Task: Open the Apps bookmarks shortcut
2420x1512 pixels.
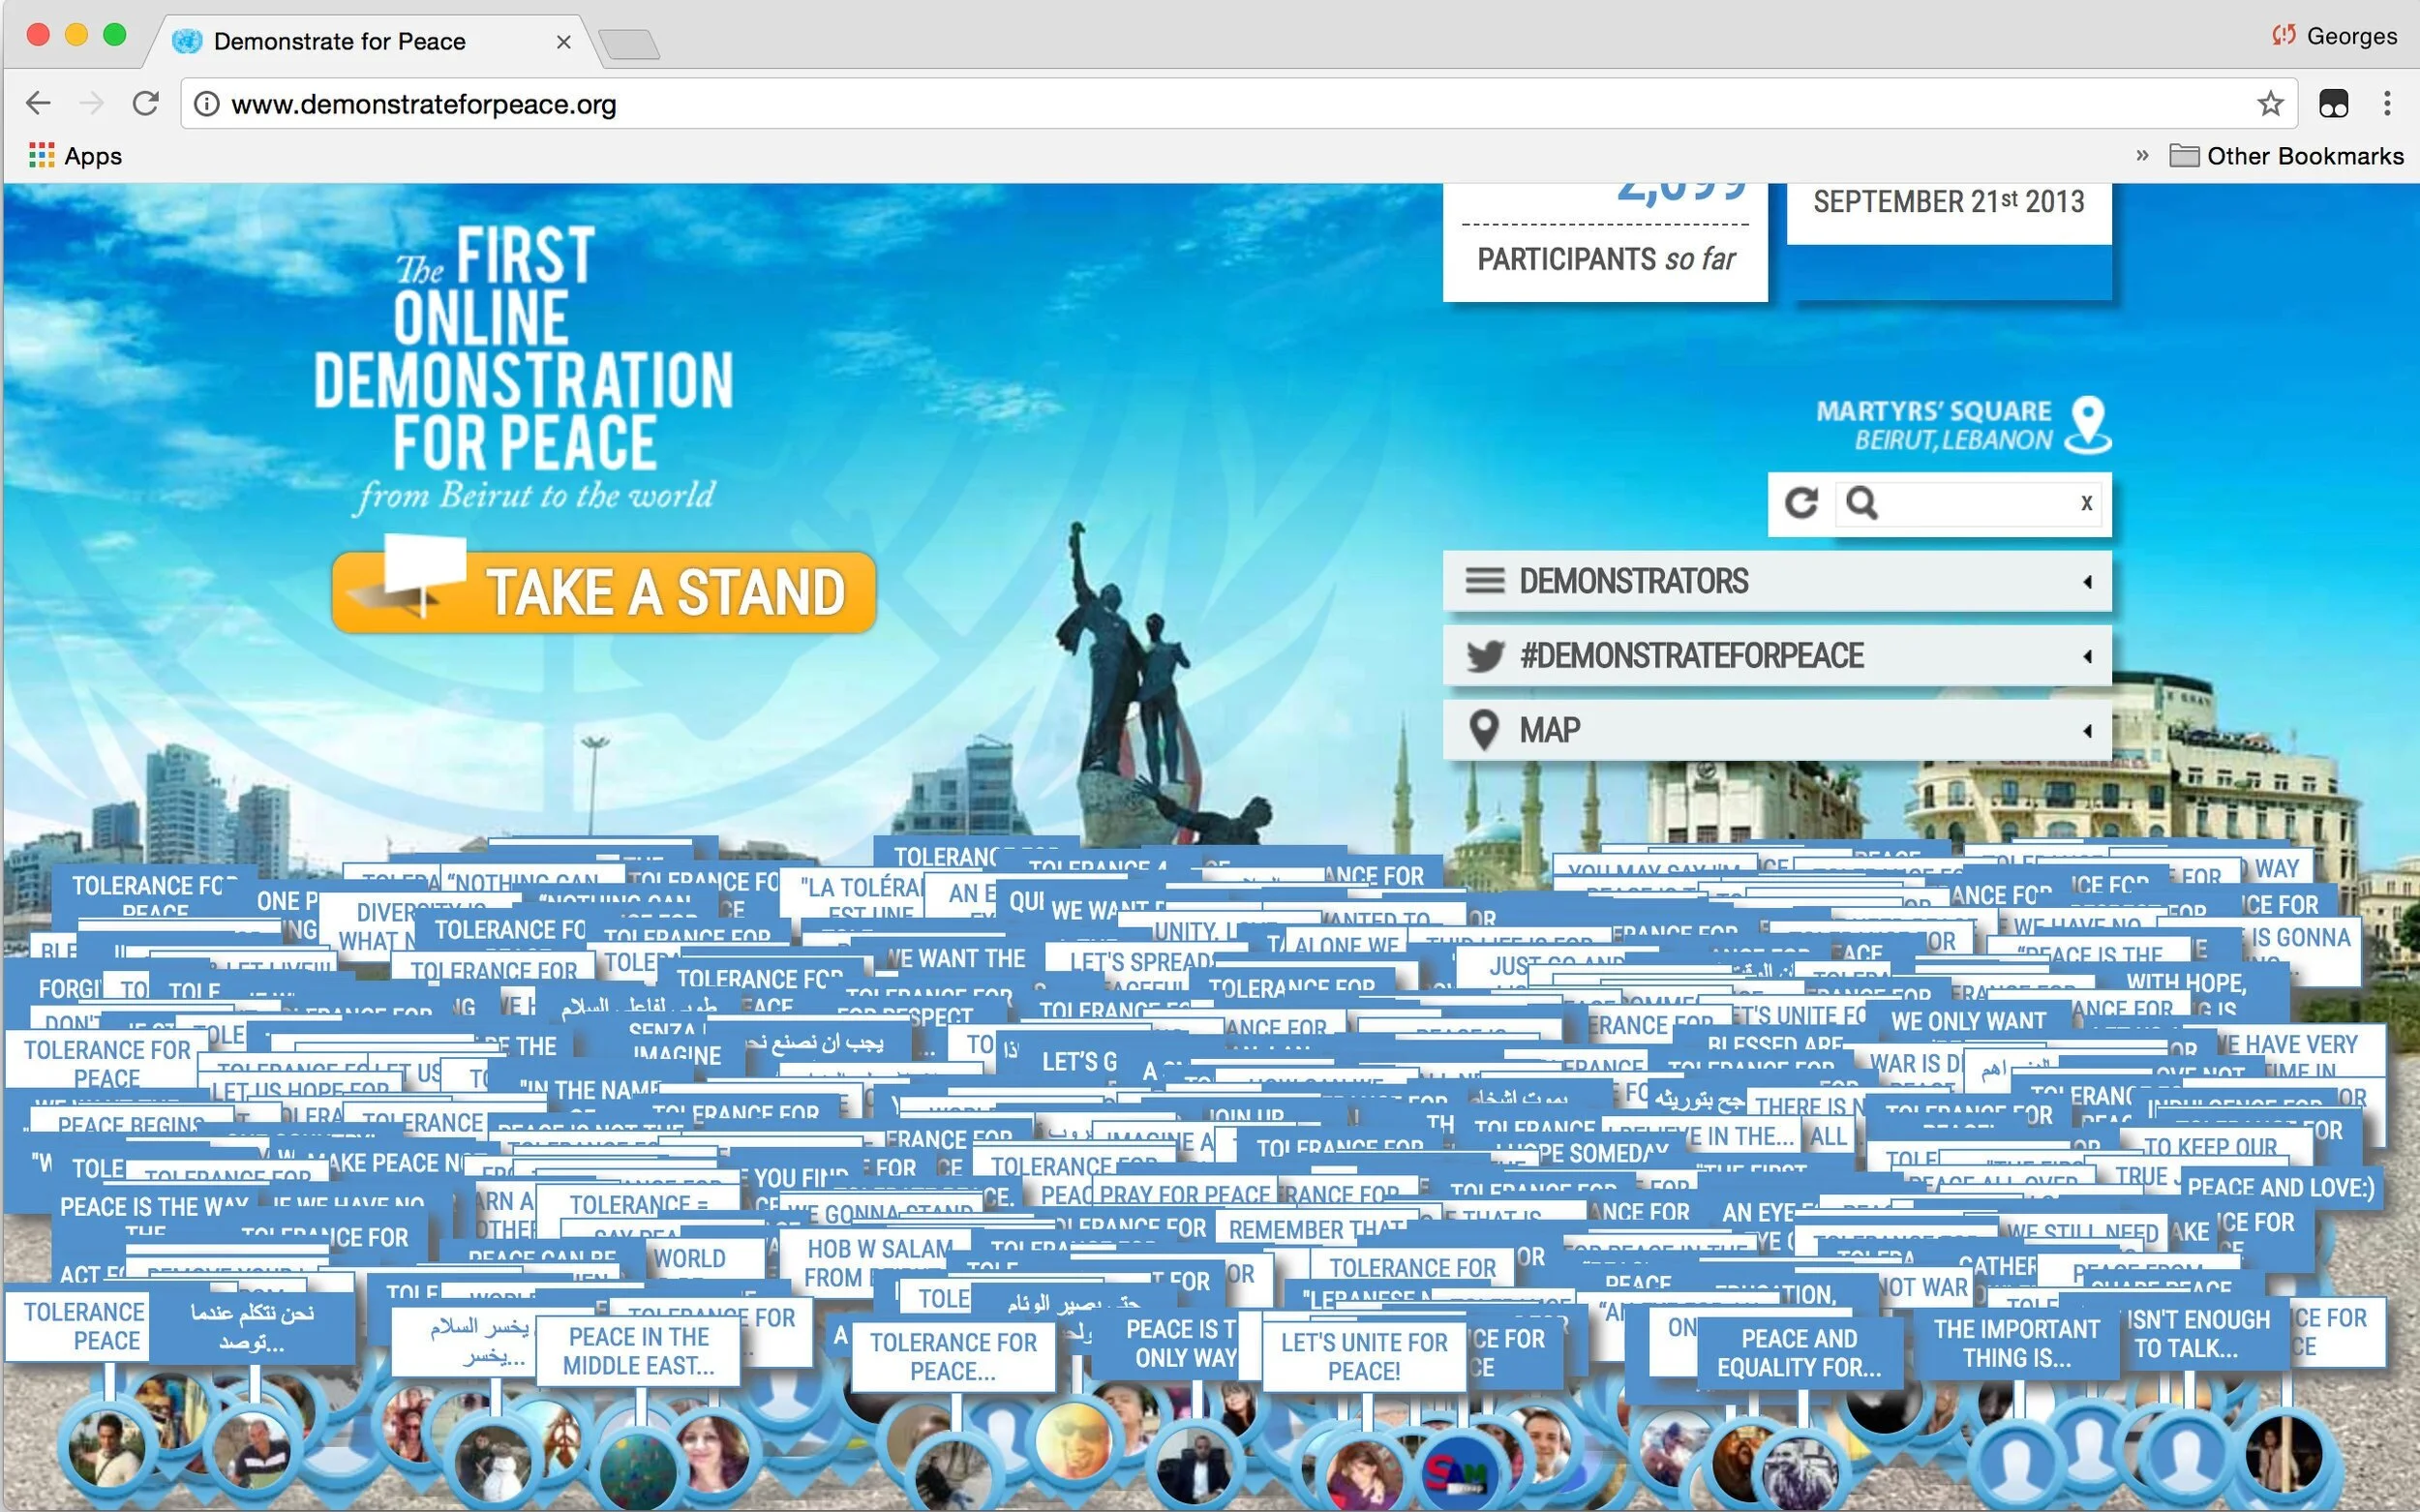Action: coord(76,156)
